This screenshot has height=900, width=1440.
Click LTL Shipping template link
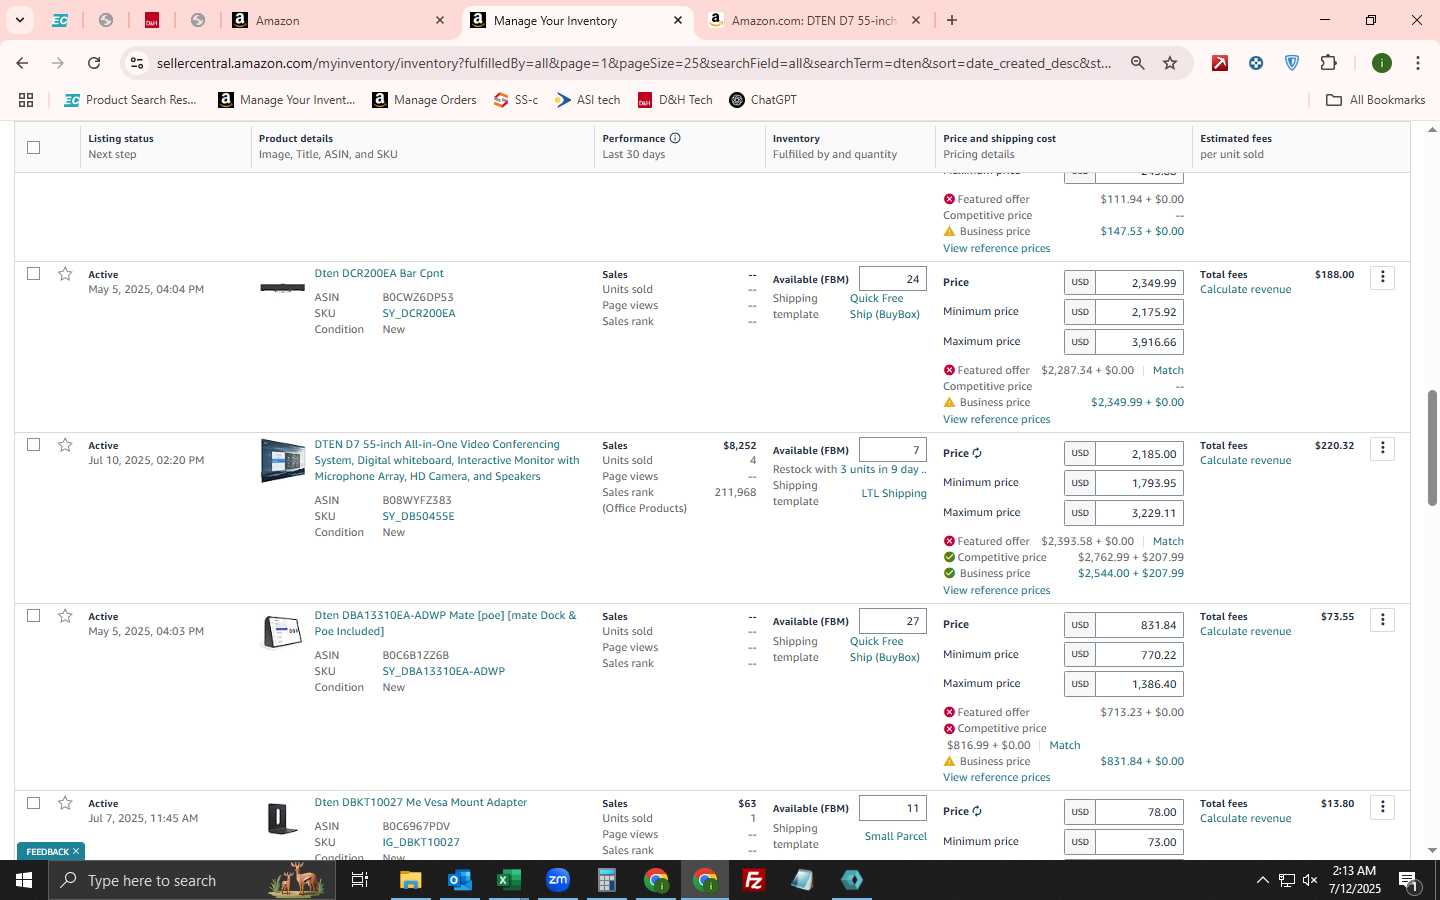tap(894, 493)
